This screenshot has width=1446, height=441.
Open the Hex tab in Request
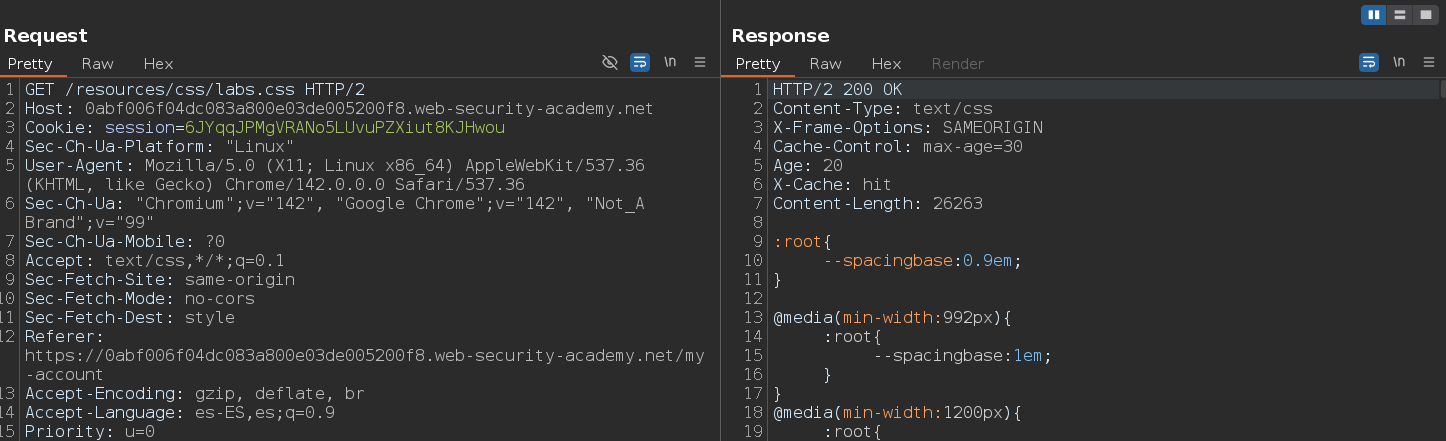158,63
